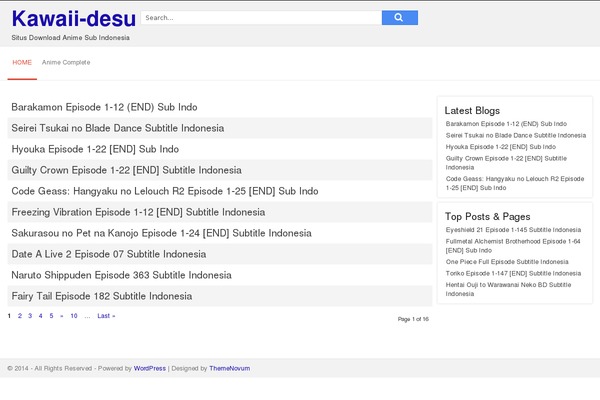Open Guilty Crown Episode 1-22 main post
The width and height of the screenshot is (600, 400).
[126, 170]
